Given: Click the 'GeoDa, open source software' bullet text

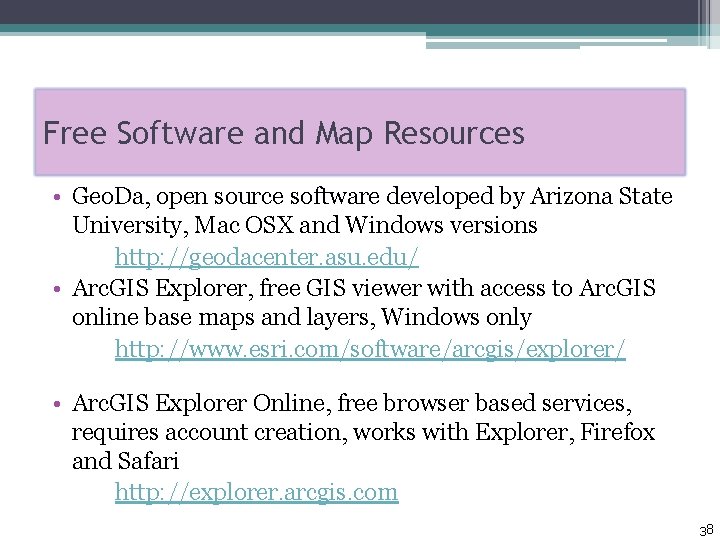Looking at the screenshot, I should tap(372, 197).
